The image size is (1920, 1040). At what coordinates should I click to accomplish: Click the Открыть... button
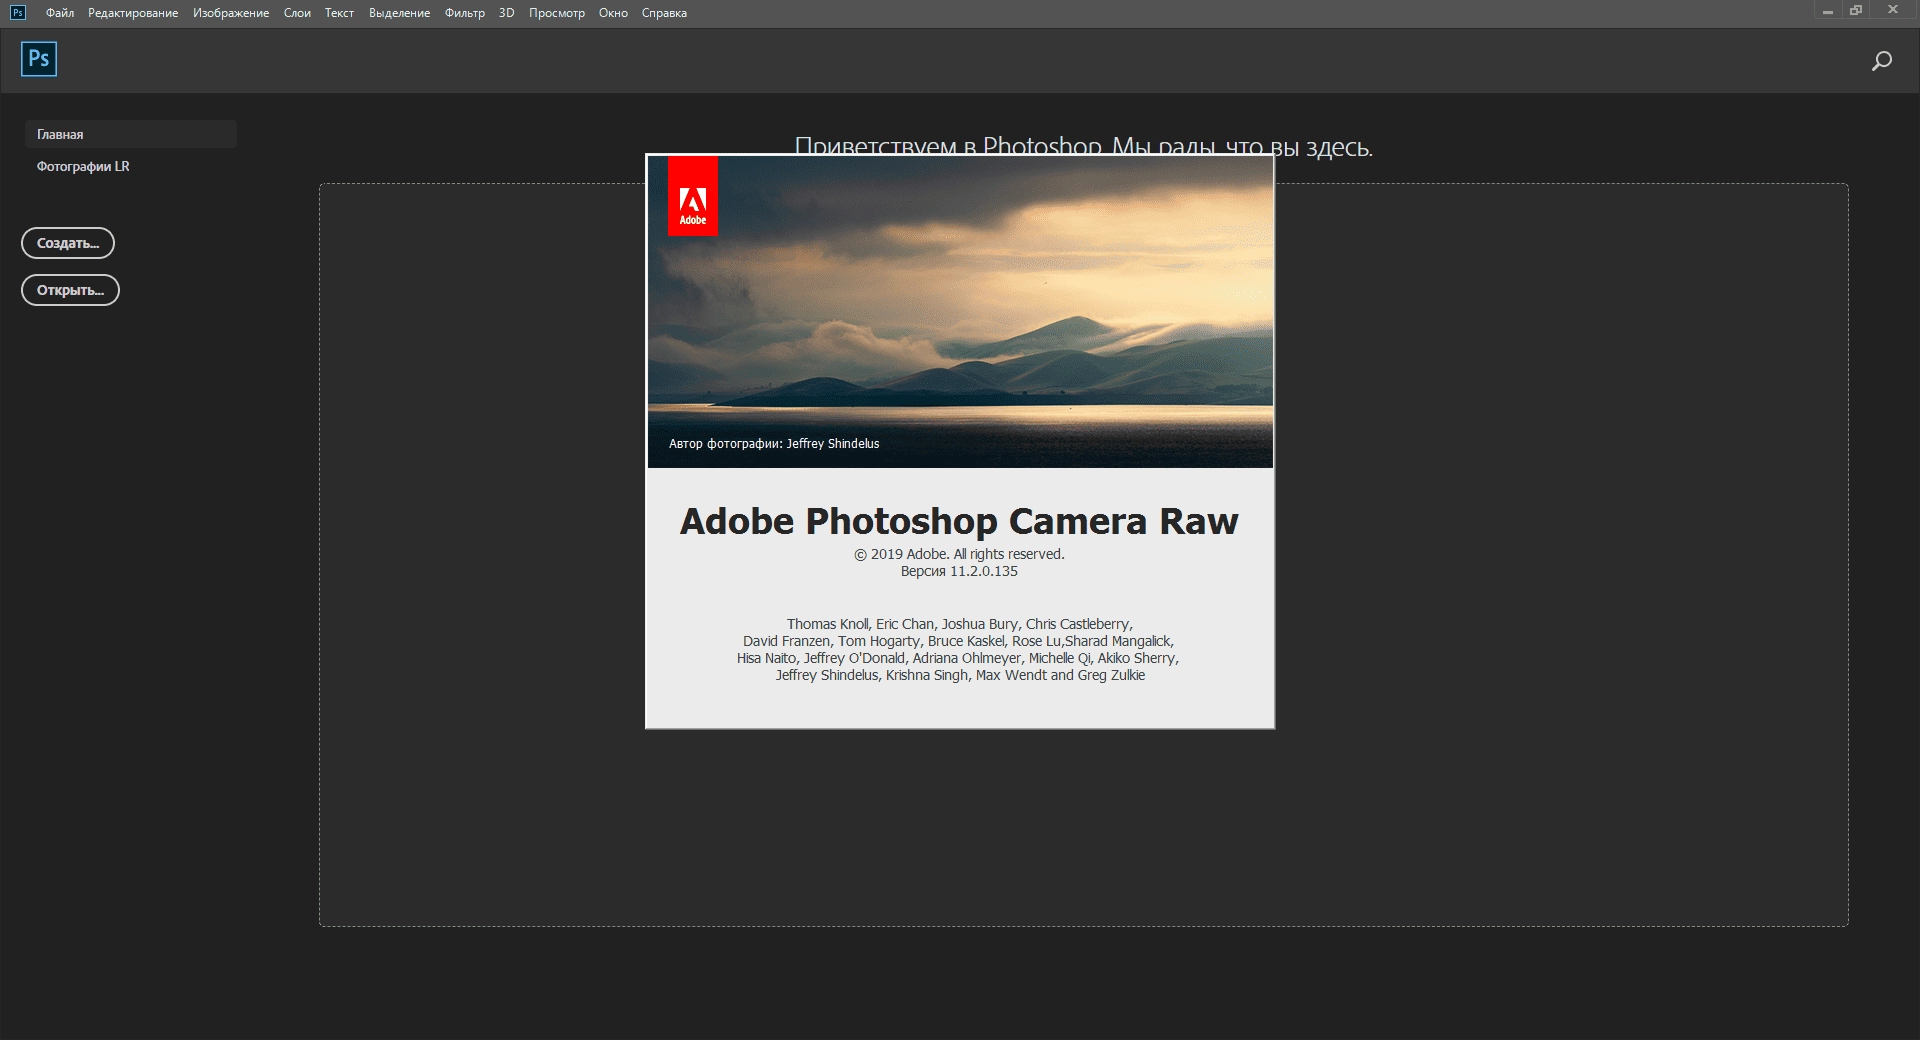tap(70, 290)
